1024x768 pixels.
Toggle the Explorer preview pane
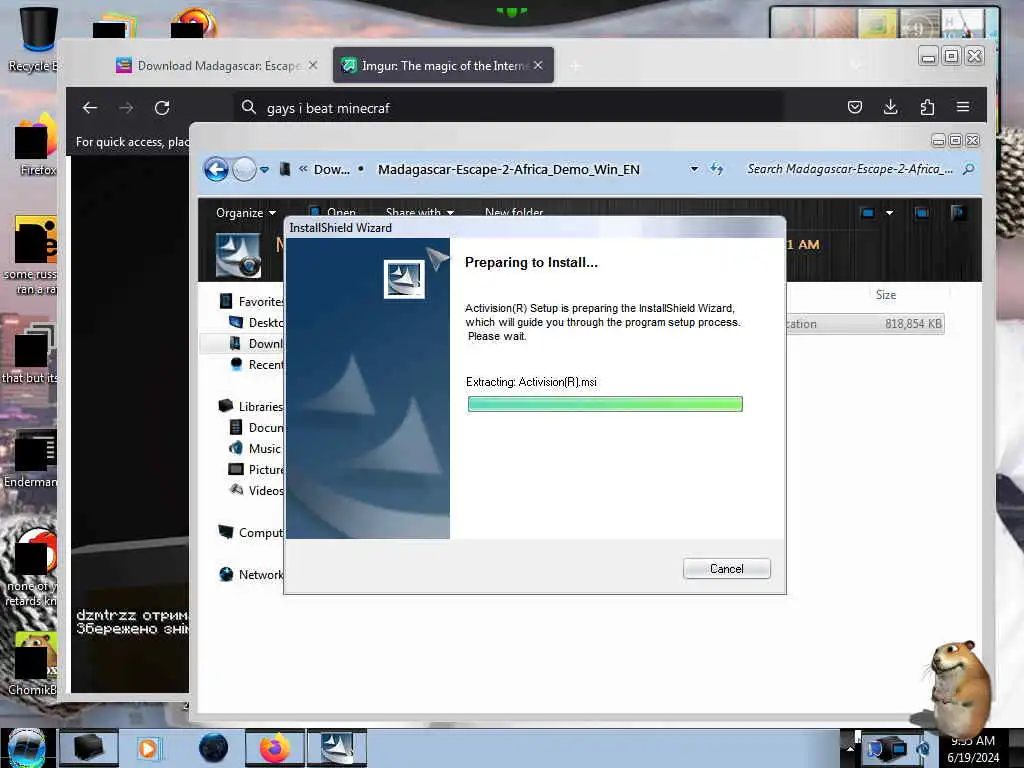(x=921, y=213)
